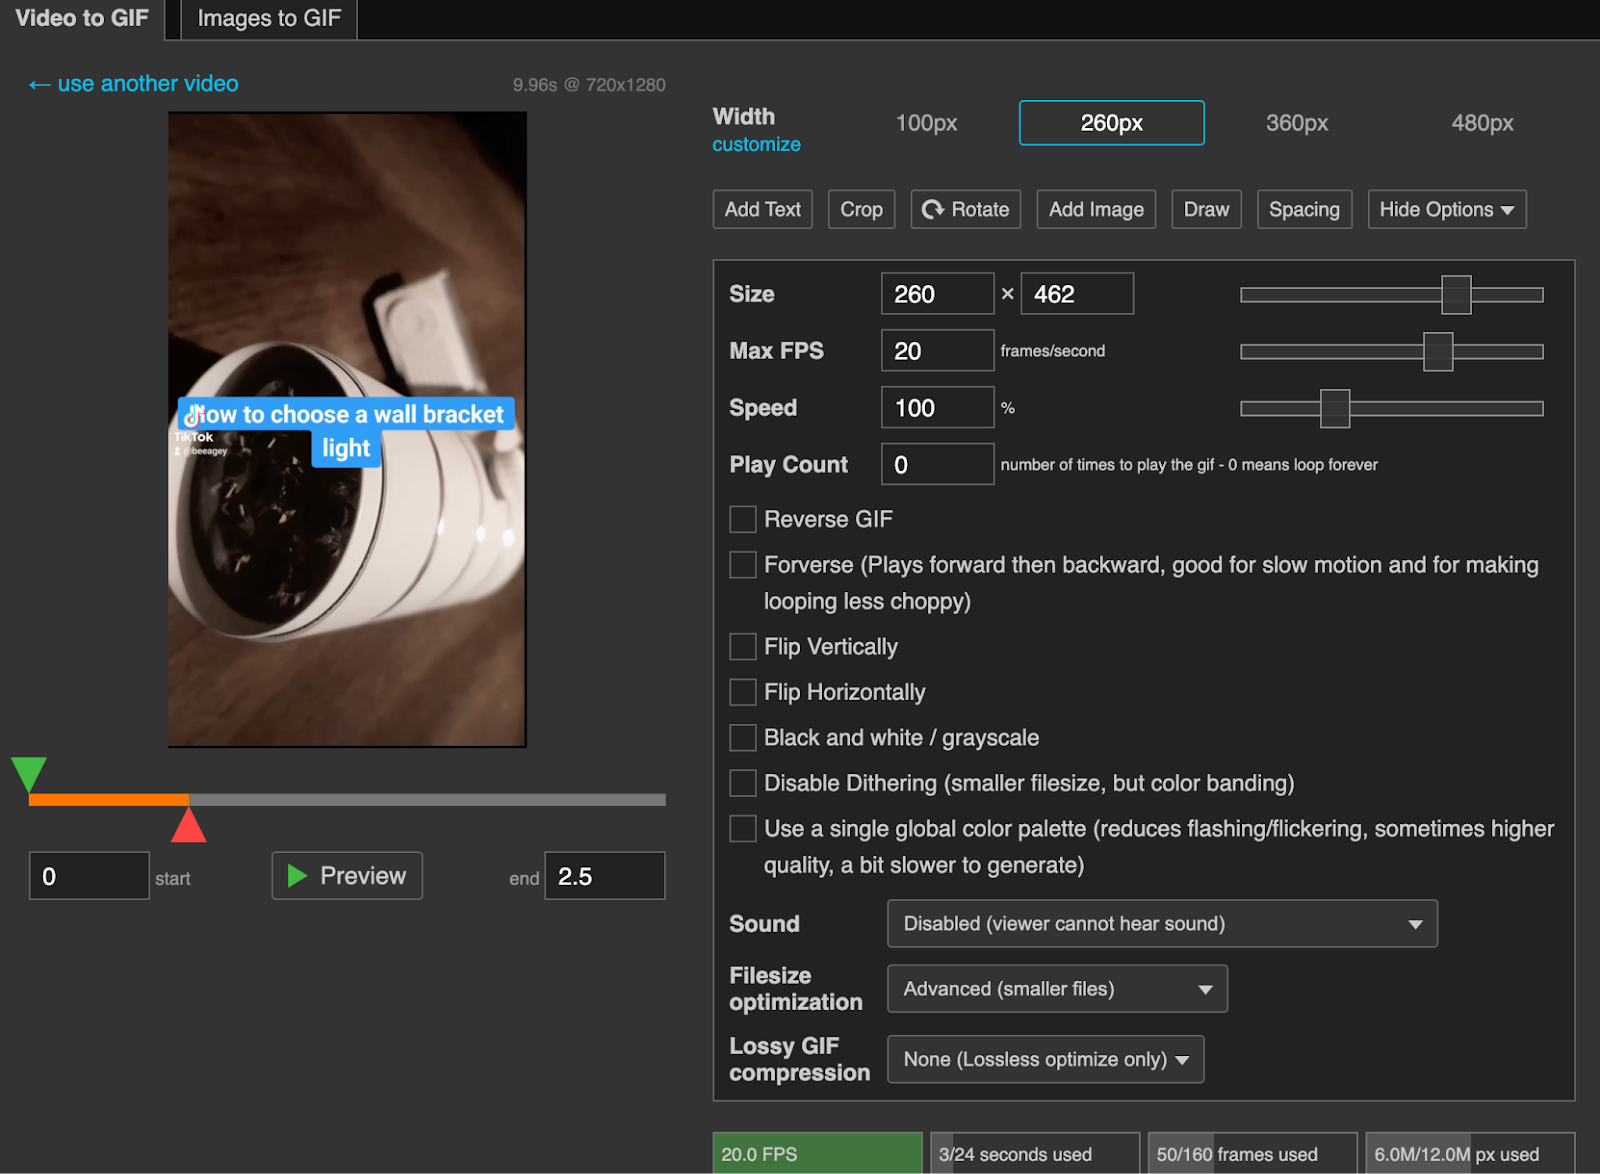Open the Filesize optimization dropdown
Viewport: 1600px width, 1174px height.
click(x=1056, y=988)
